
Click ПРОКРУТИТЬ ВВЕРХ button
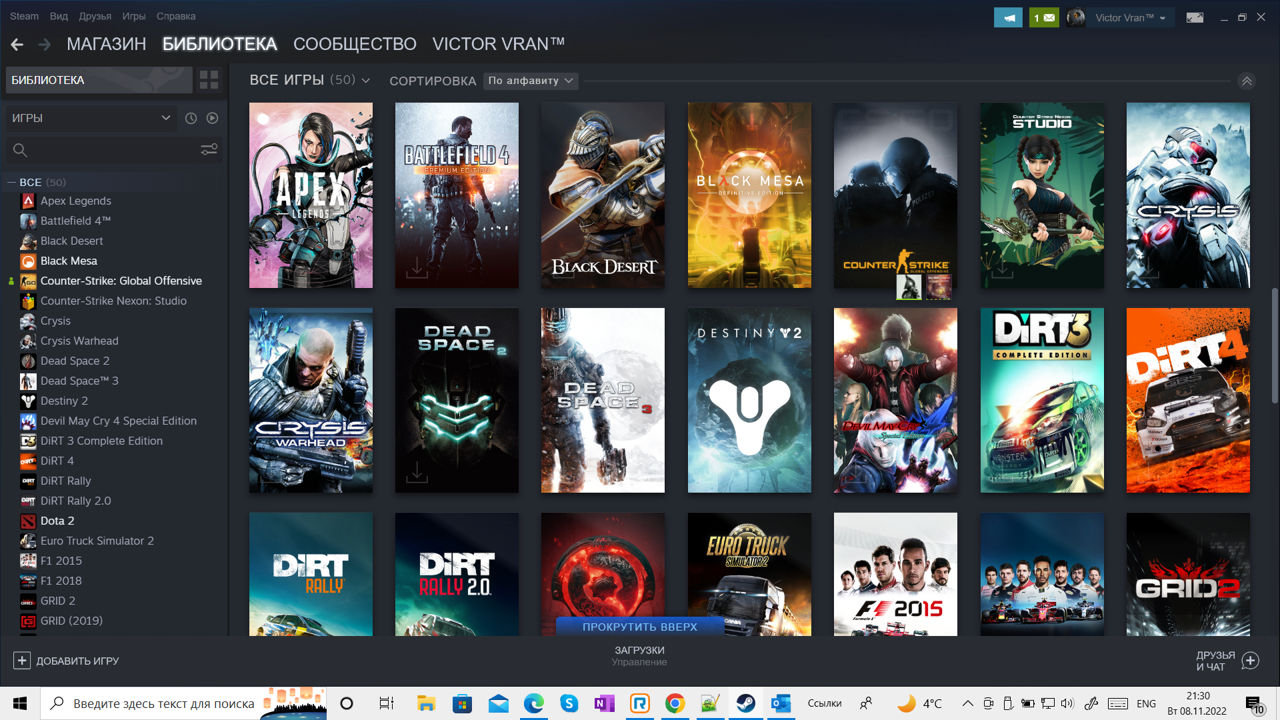coord(640,627)
